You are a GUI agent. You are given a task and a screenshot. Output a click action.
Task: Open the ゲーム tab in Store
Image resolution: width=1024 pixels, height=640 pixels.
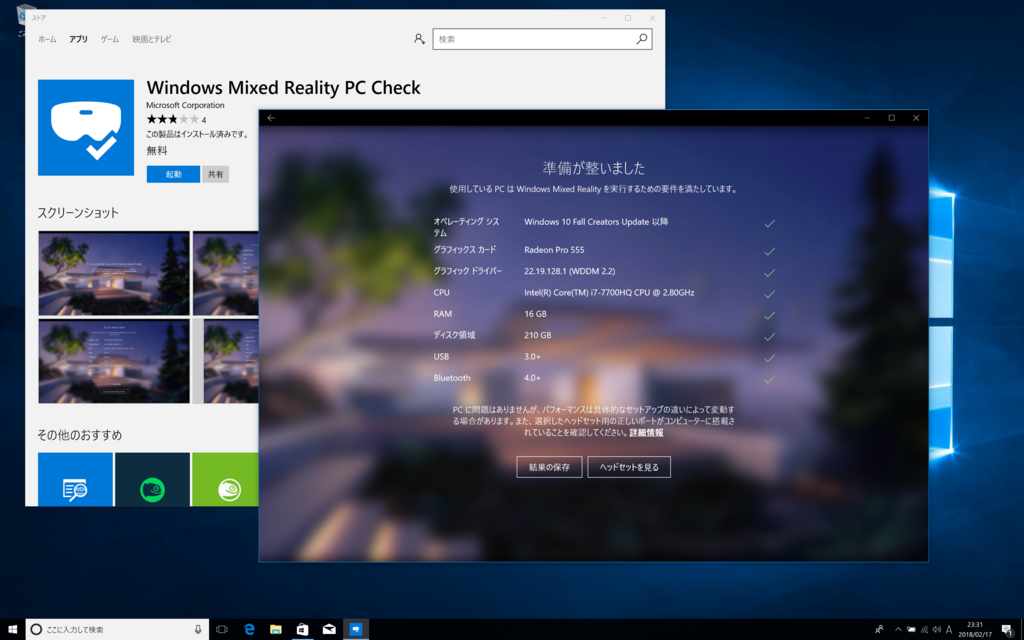click(110, 39)
